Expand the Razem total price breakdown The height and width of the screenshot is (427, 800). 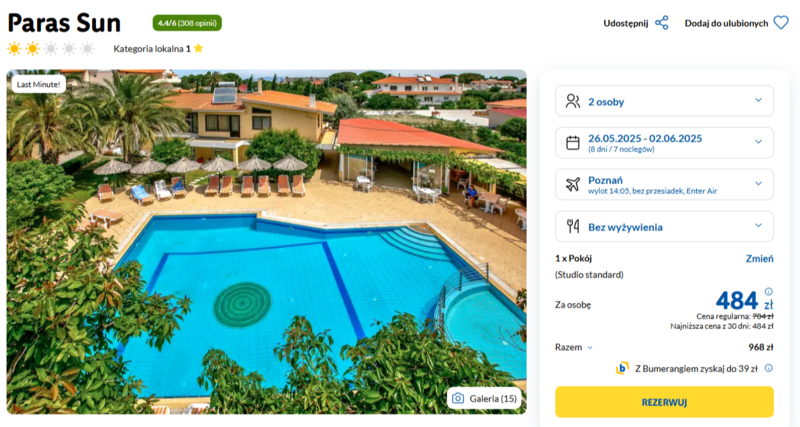point(573,347)
